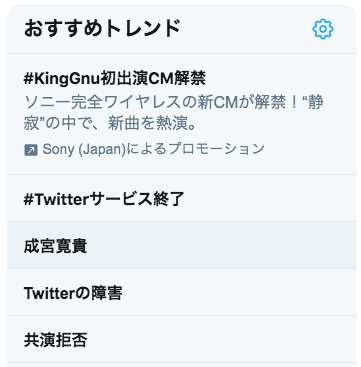Click the promoted arrow icon beside Sony (Japan)
This screenshot has height=367, width=361.
click(x=31, y=150)
